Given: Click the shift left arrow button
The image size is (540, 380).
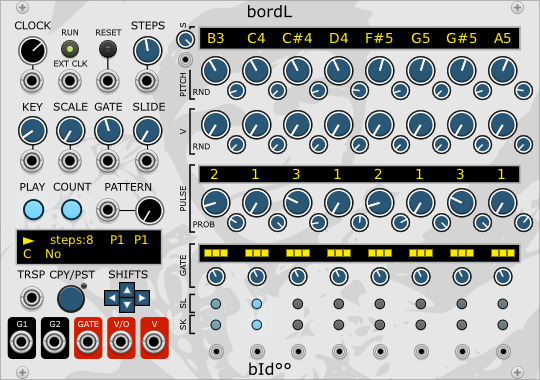Looking at the screenshot, I should (112, 298).
